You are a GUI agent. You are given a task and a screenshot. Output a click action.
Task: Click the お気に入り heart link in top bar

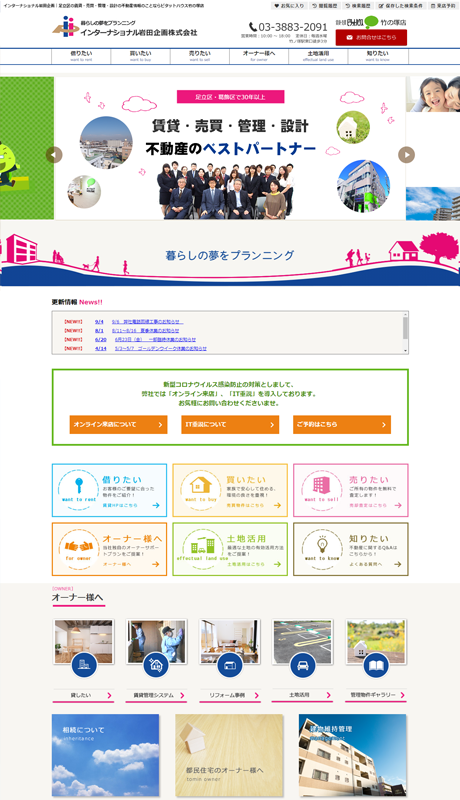pyautogui.click(x=289, y=6)
